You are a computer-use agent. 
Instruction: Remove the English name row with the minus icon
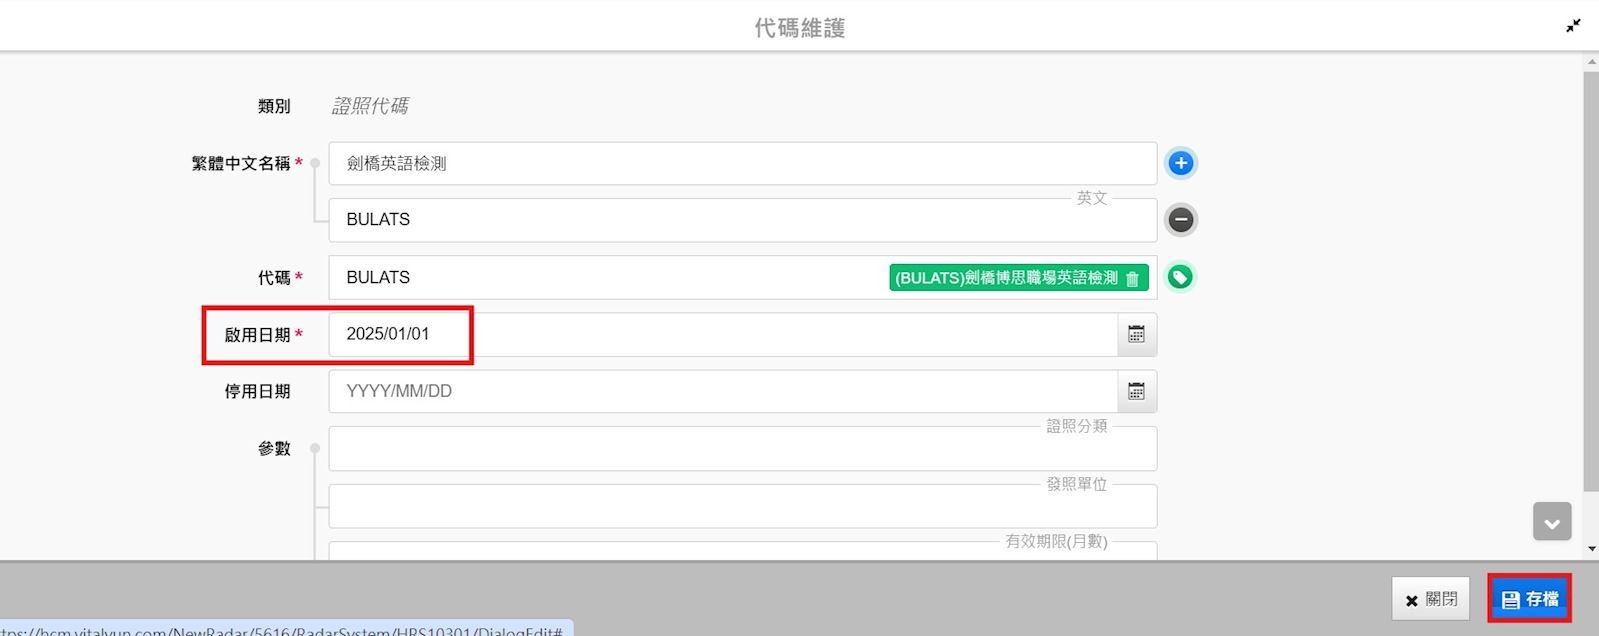(1181, 220)
